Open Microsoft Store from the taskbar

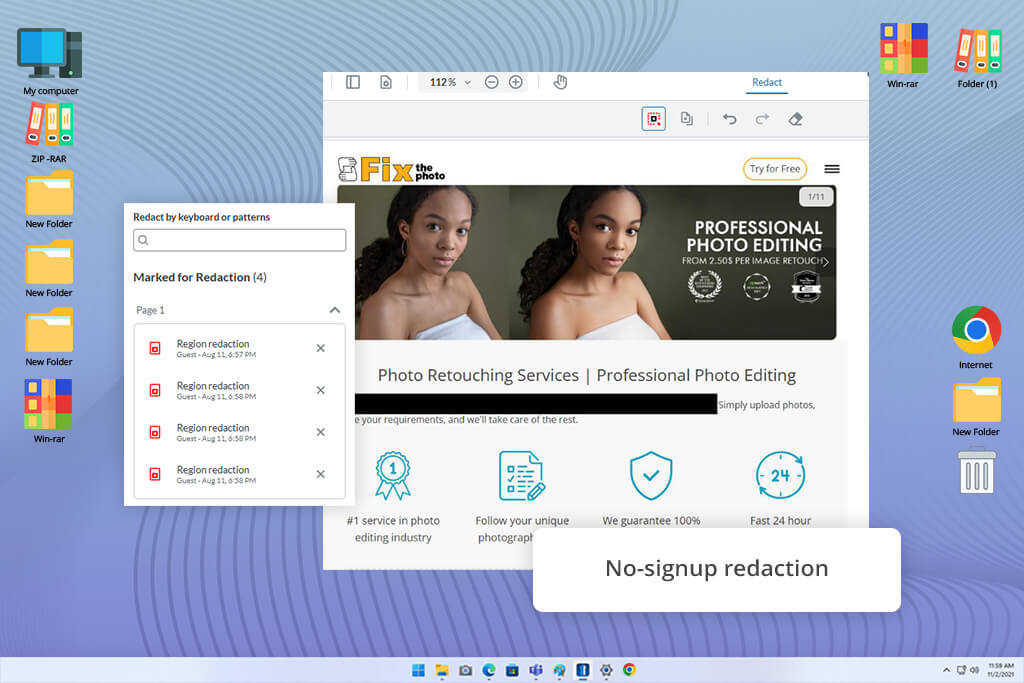[x=513, y=670]
